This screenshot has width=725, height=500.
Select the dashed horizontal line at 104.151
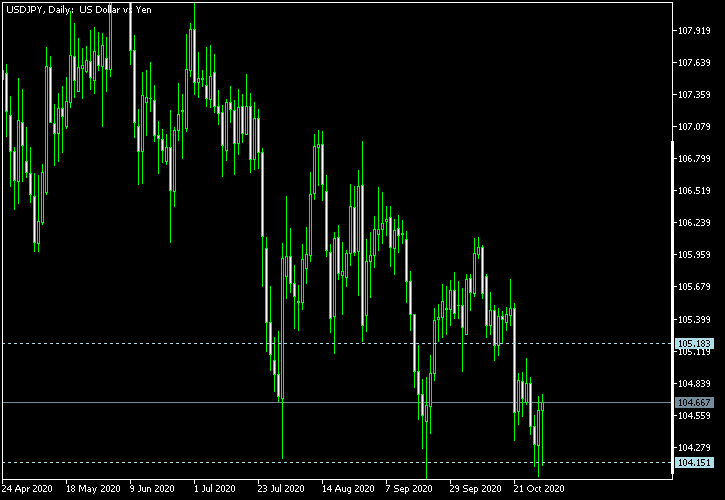tap(338, 463)
